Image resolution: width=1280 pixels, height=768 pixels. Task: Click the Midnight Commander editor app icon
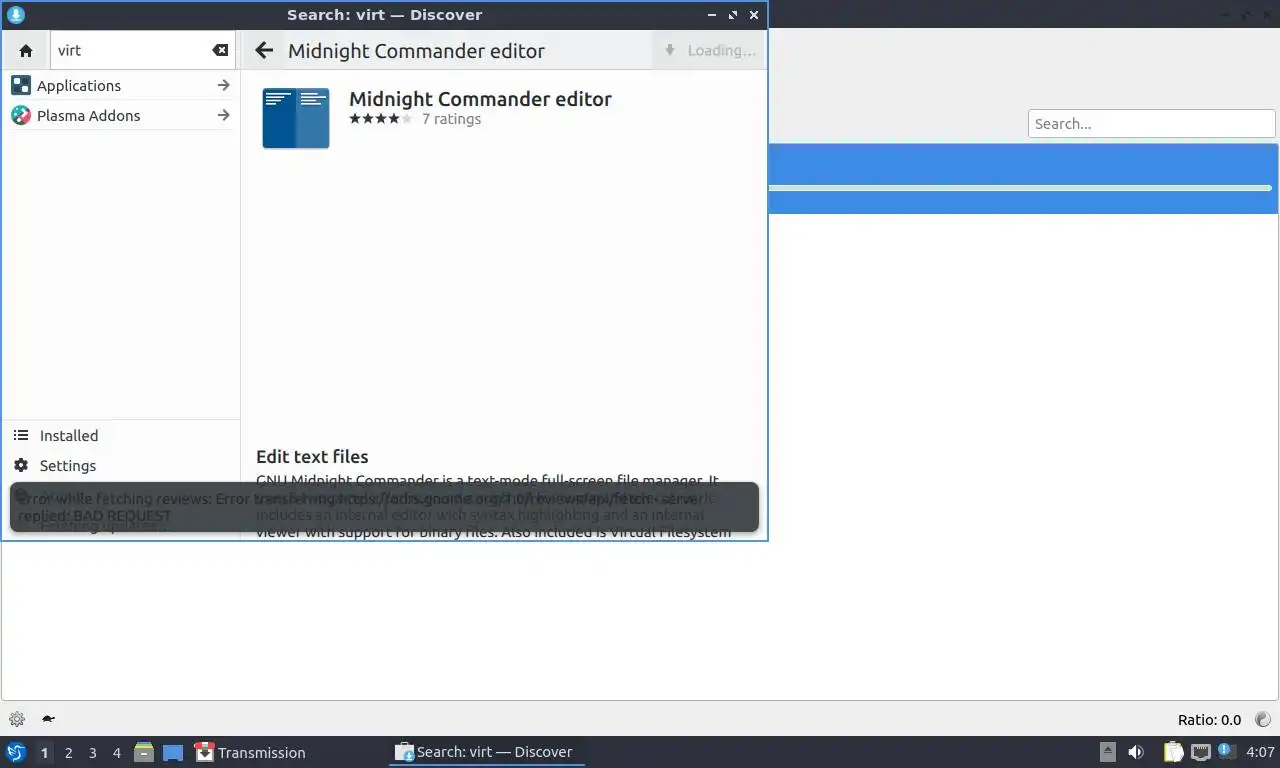pyautogui.click(x=296, y=118)
